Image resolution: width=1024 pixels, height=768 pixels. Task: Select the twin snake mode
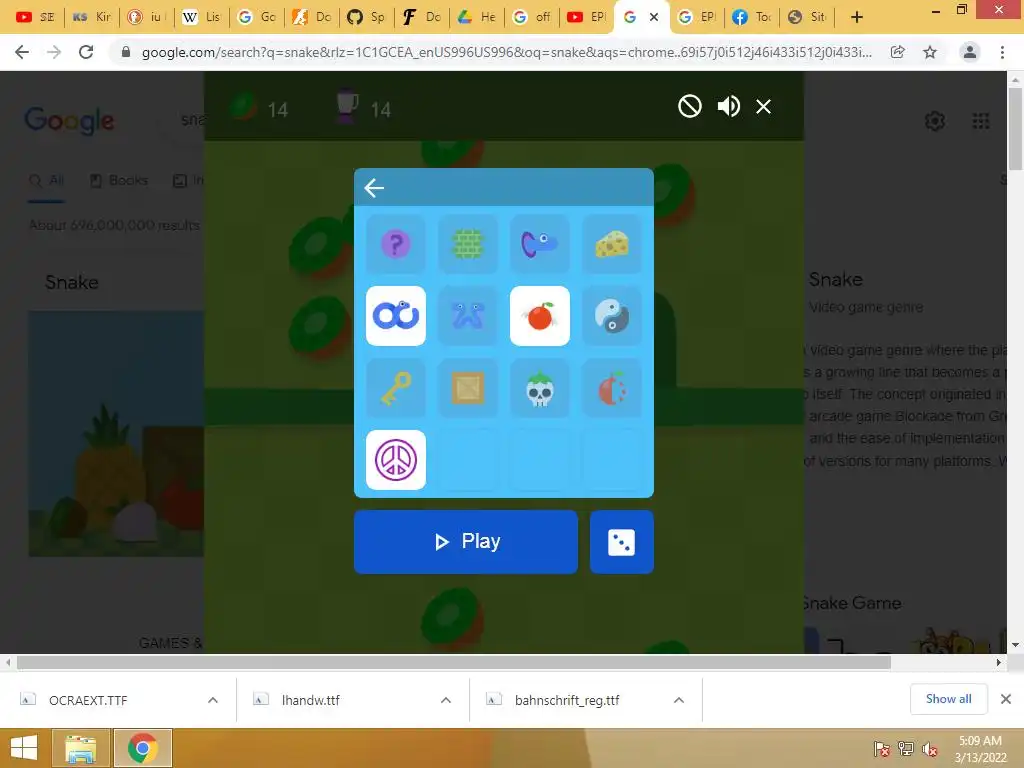click(x=468, y=316)
